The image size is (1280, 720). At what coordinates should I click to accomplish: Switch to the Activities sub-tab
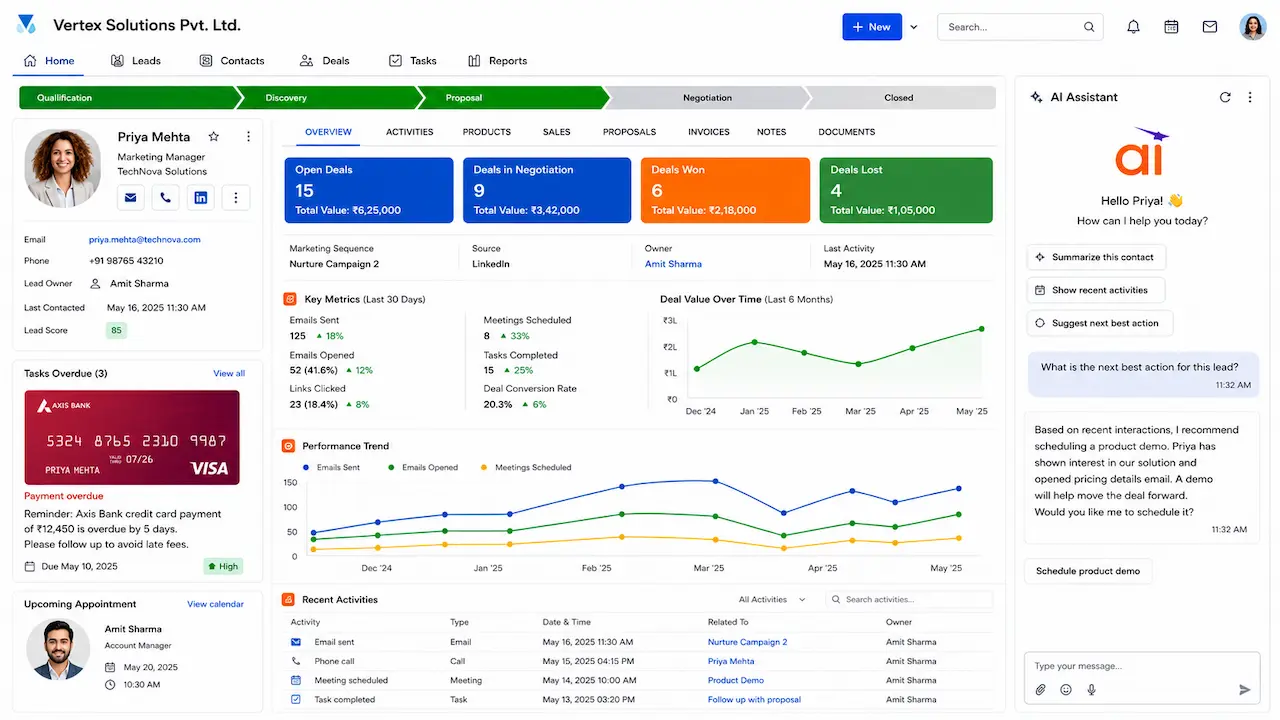410,132
